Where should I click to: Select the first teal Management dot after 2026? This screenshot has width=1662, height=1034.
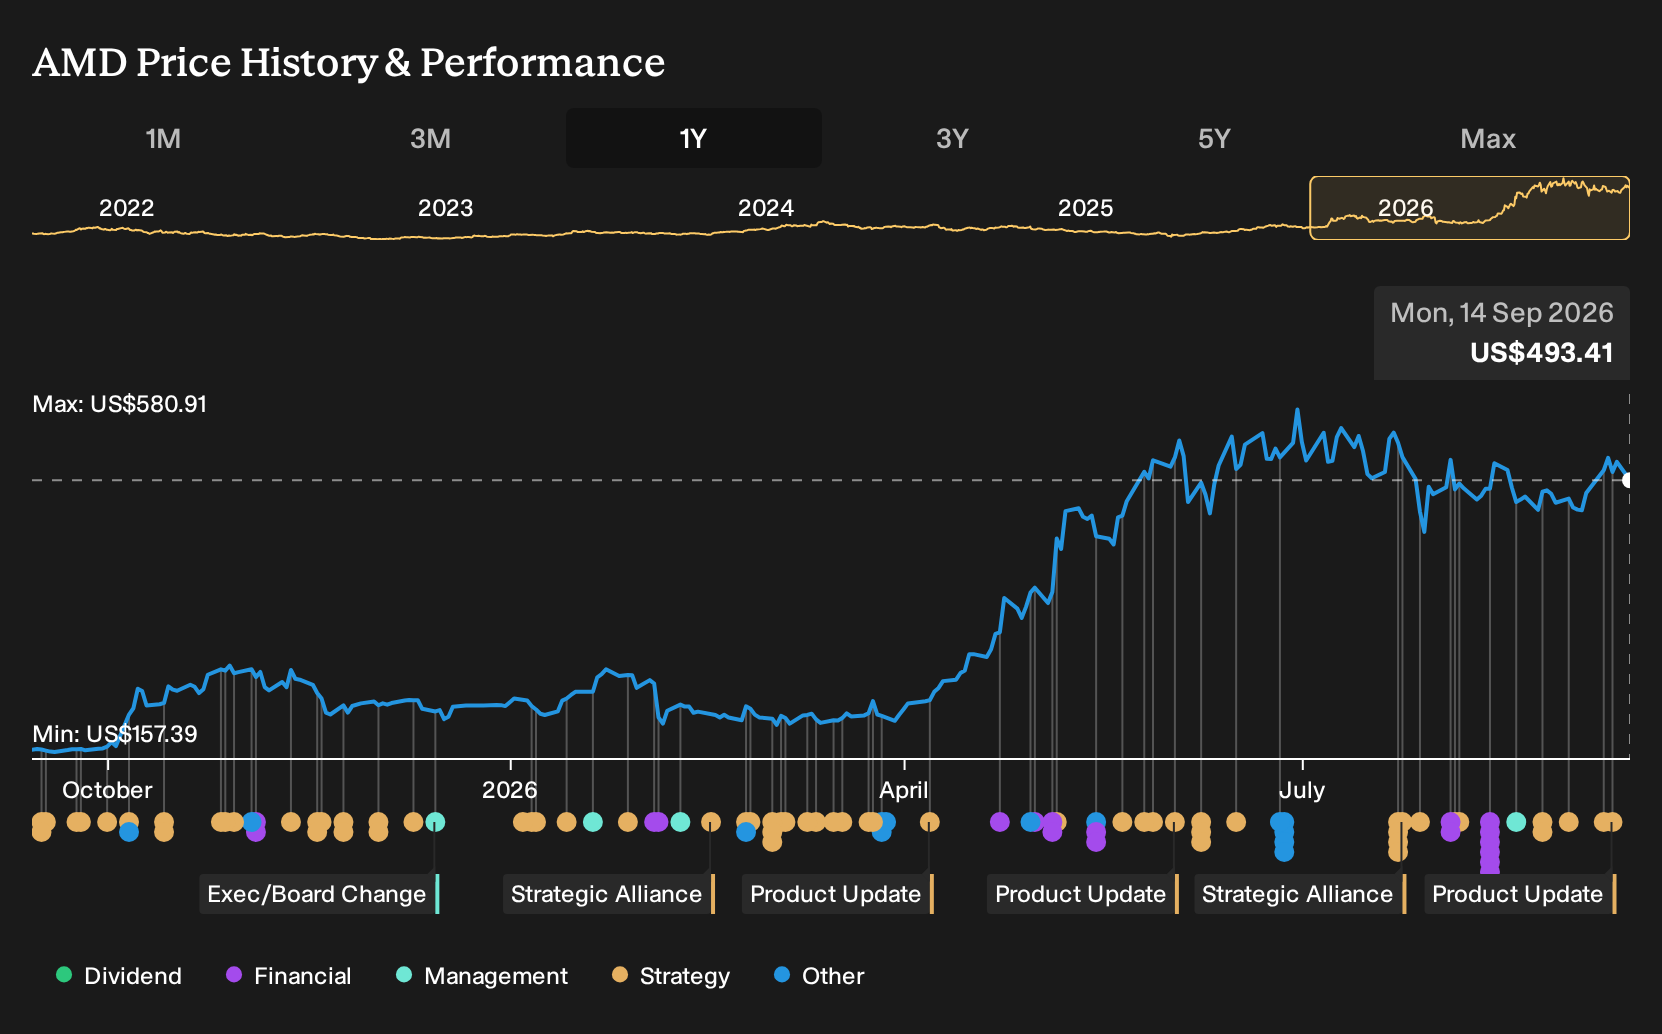click(592, 822)
